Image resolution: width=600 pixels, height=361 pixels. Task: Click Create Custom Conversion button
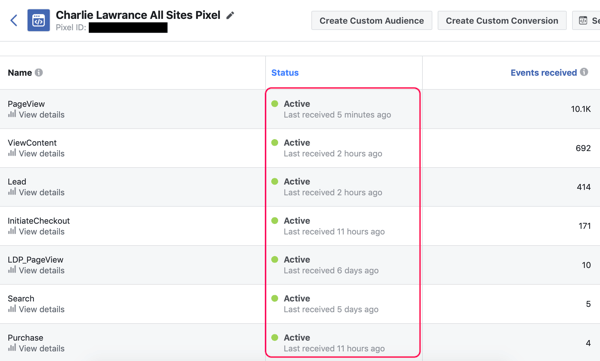[x=502, y=21]
